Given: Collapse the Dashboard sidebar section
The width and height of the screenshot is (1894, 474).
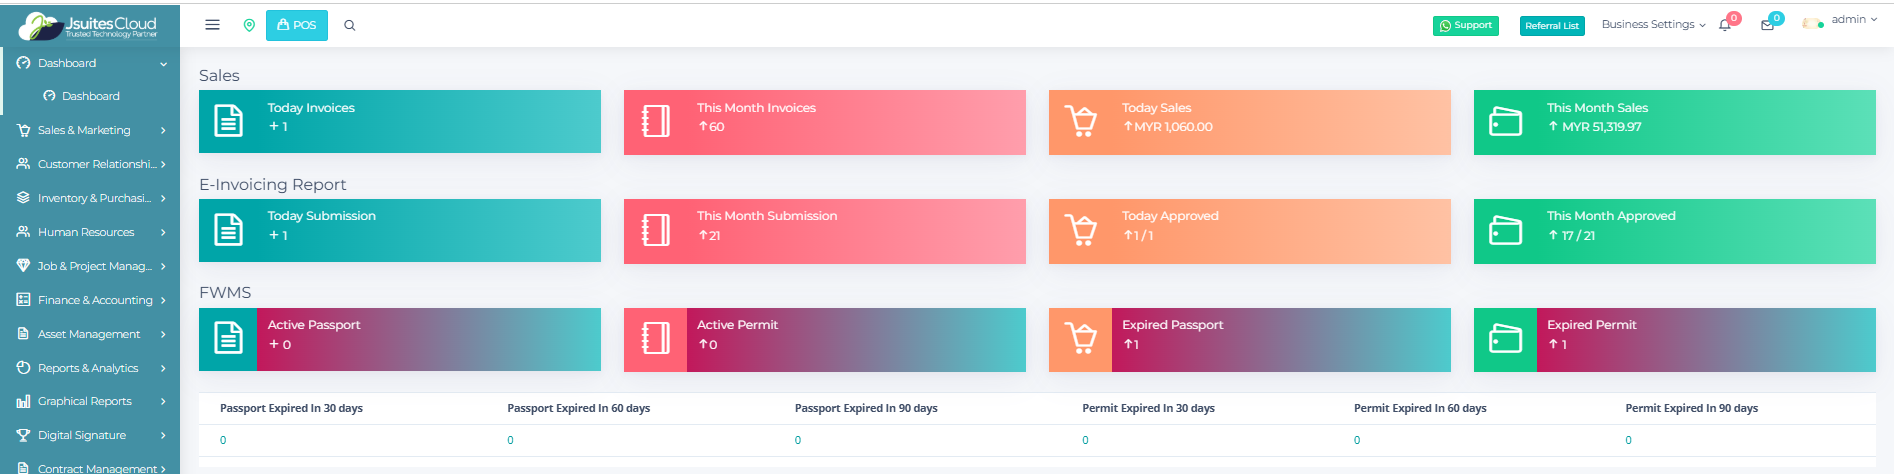Looking at the screenshot, I should 90,63.
